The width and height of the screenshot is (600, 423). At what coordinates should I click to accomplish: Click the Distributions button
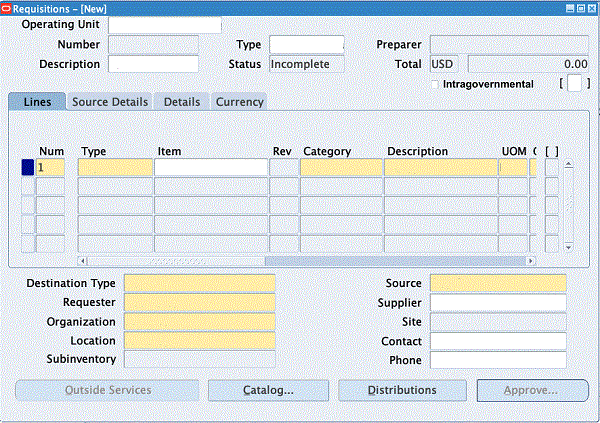click(402, 390)
